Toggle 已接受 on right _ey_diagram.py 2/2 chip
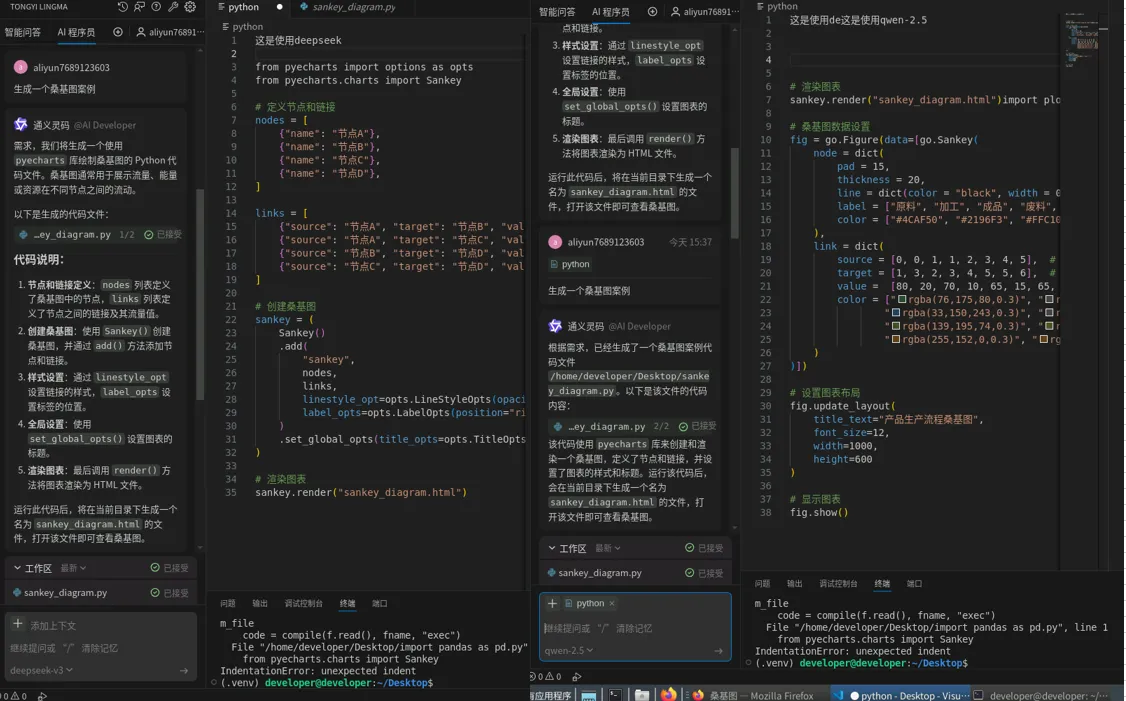The image size is (1126, 701). tap(697, 426)
